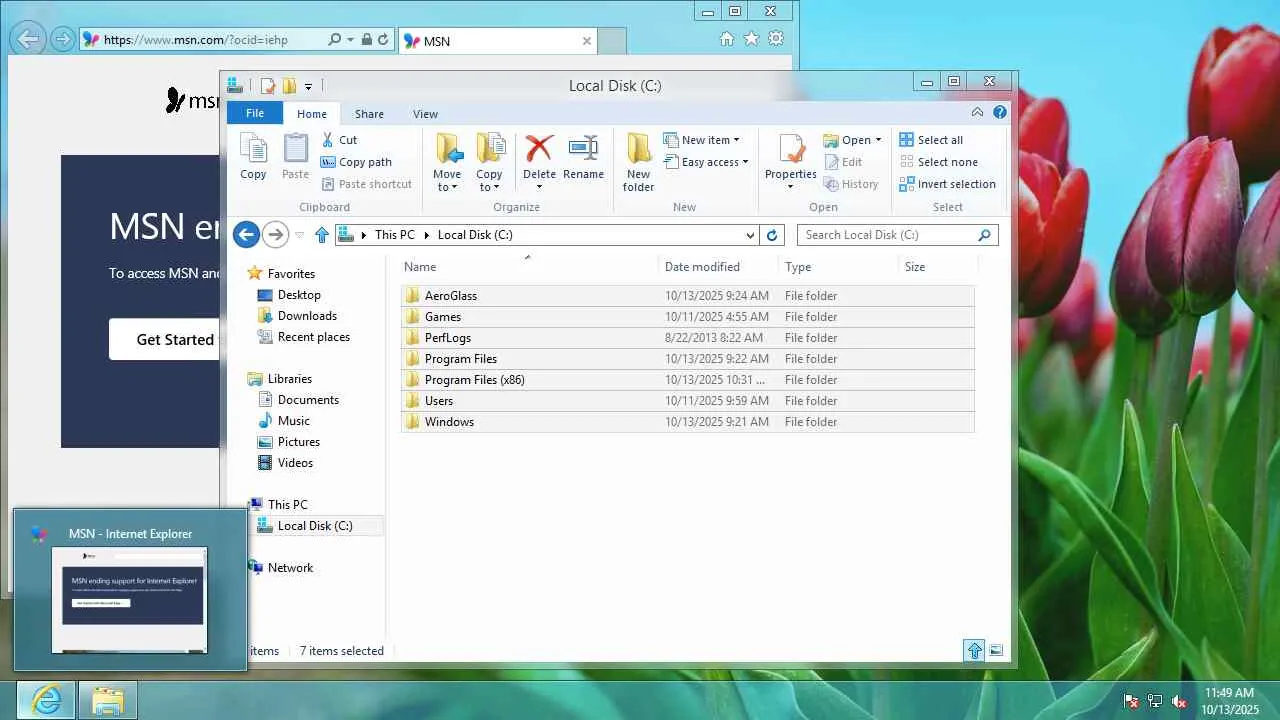Switch to the View ribbon tab
Screen dimensions: 1280x720
426,114
